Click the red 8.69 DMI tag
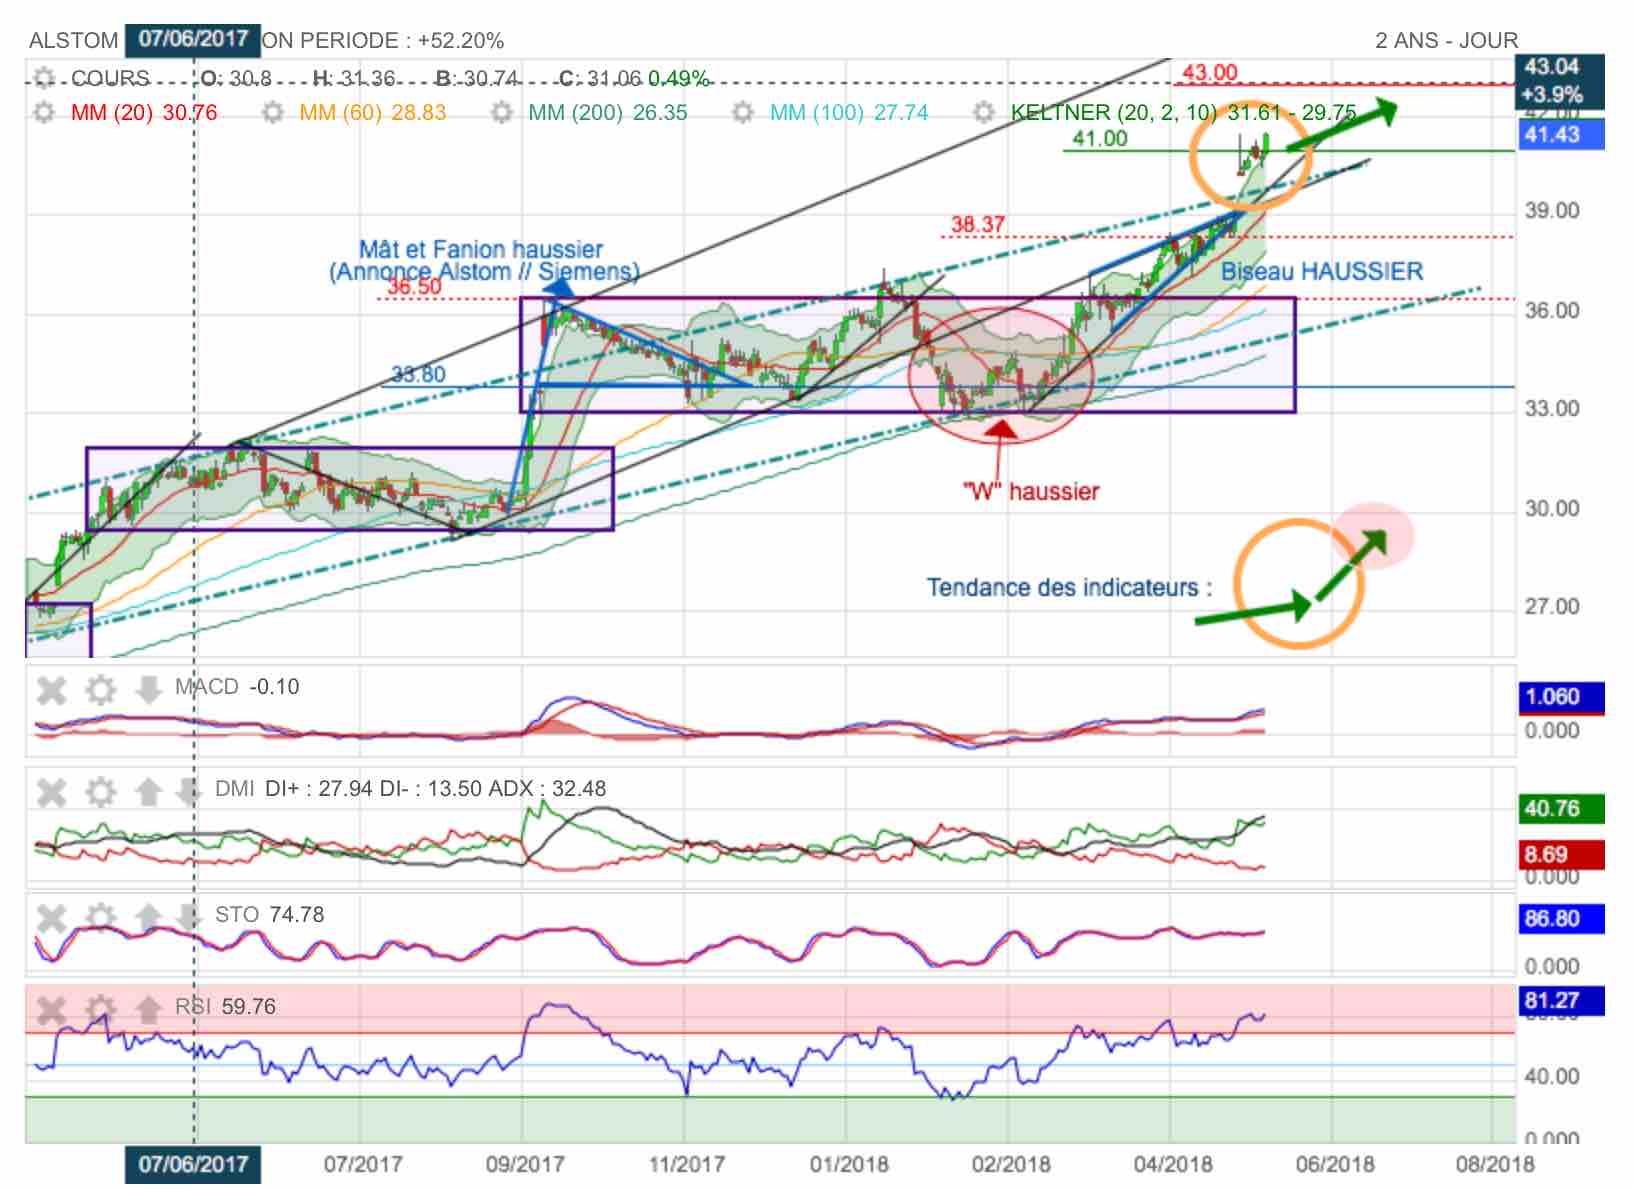Screen dimensions: 1634x1190 1561,855
